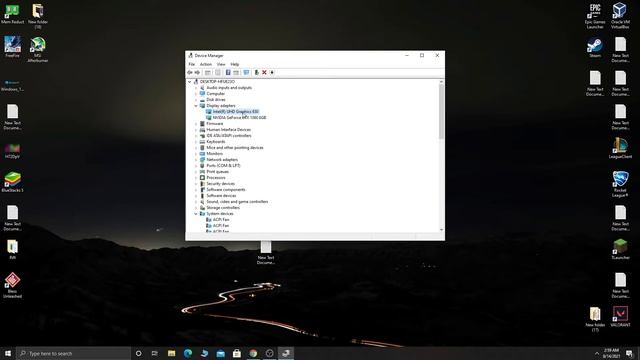Open LeagueClient desktop shortcut
Image resolution: width=640 pixels, height=360 pixels.
click(620, 148)
